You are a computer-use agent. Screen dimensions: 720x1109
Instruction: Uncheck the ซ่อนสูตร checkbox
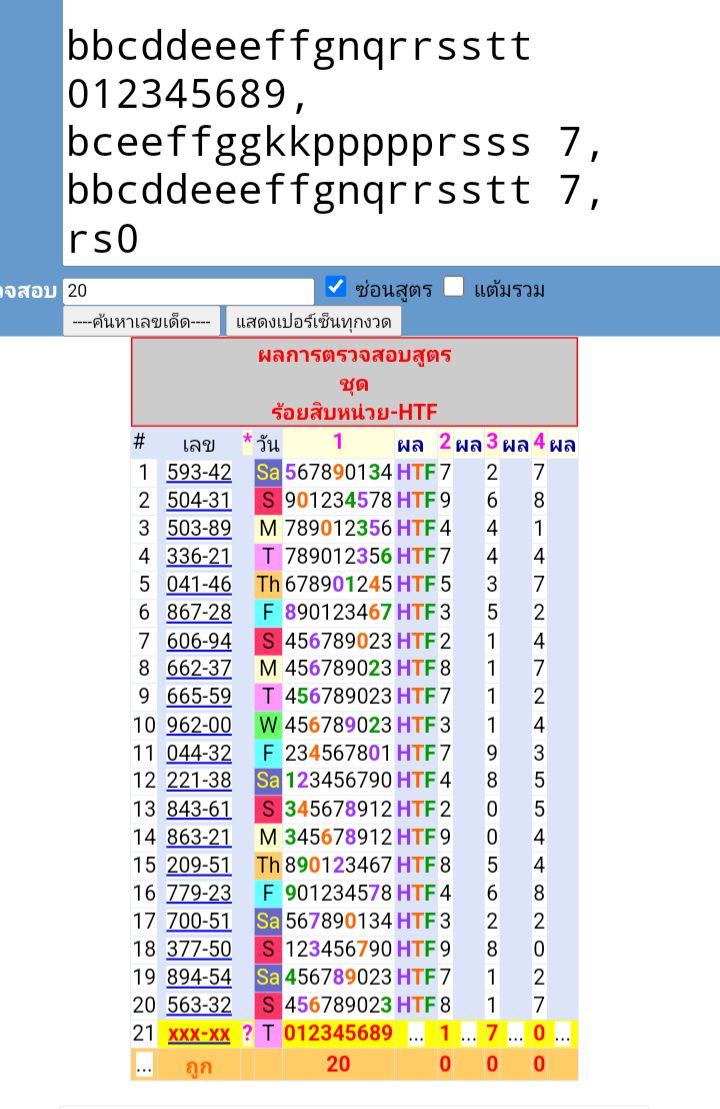[x=336, y=289]
